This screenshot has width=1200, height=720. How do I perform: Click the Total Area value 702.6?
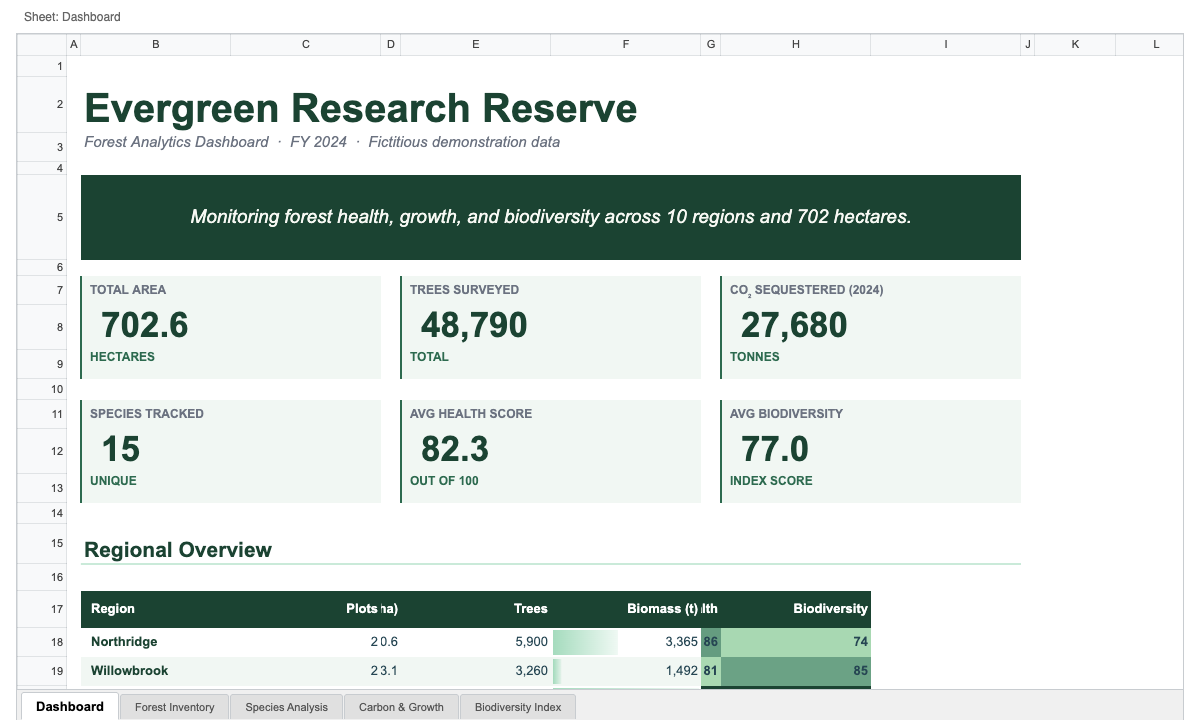point(145,326)
